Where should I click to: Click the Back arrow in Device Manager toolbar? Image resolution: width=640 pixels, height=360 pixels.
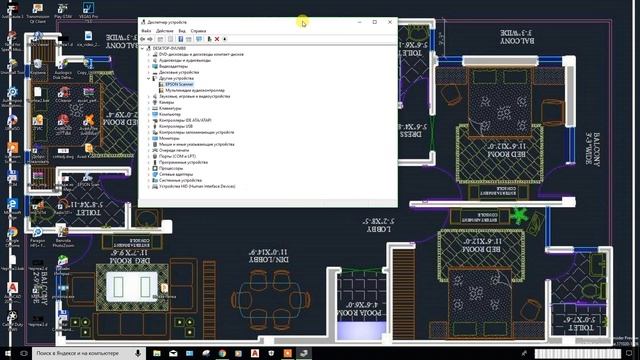click(142, 39)
